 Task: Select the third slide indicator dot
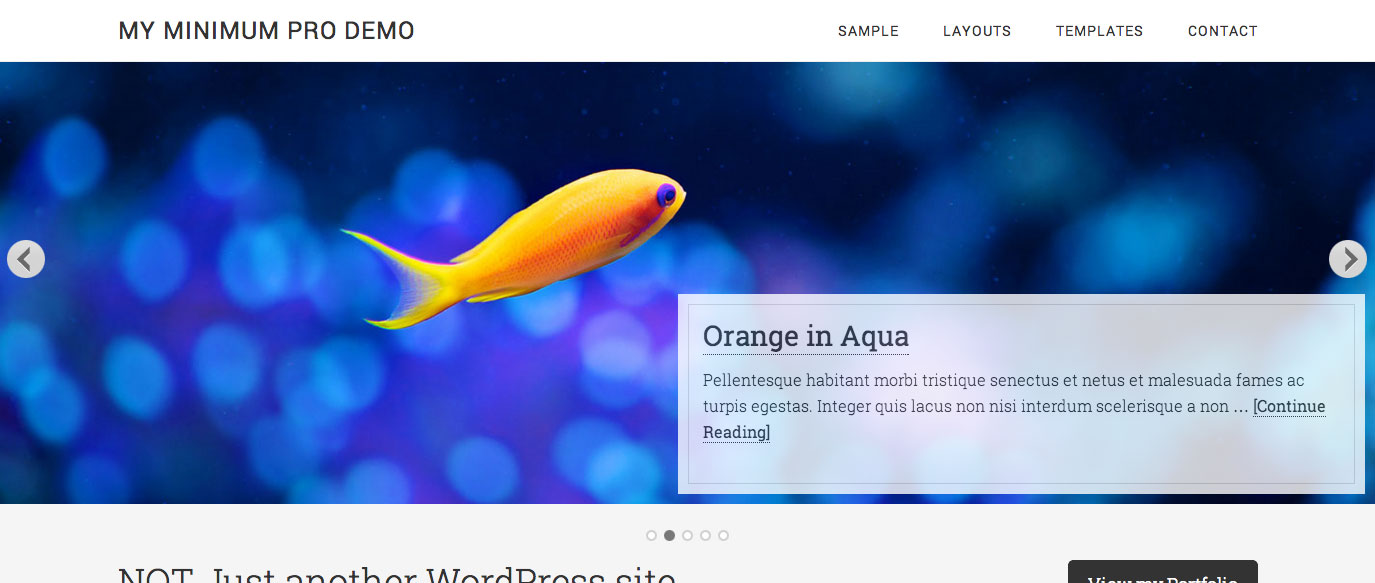687,535
